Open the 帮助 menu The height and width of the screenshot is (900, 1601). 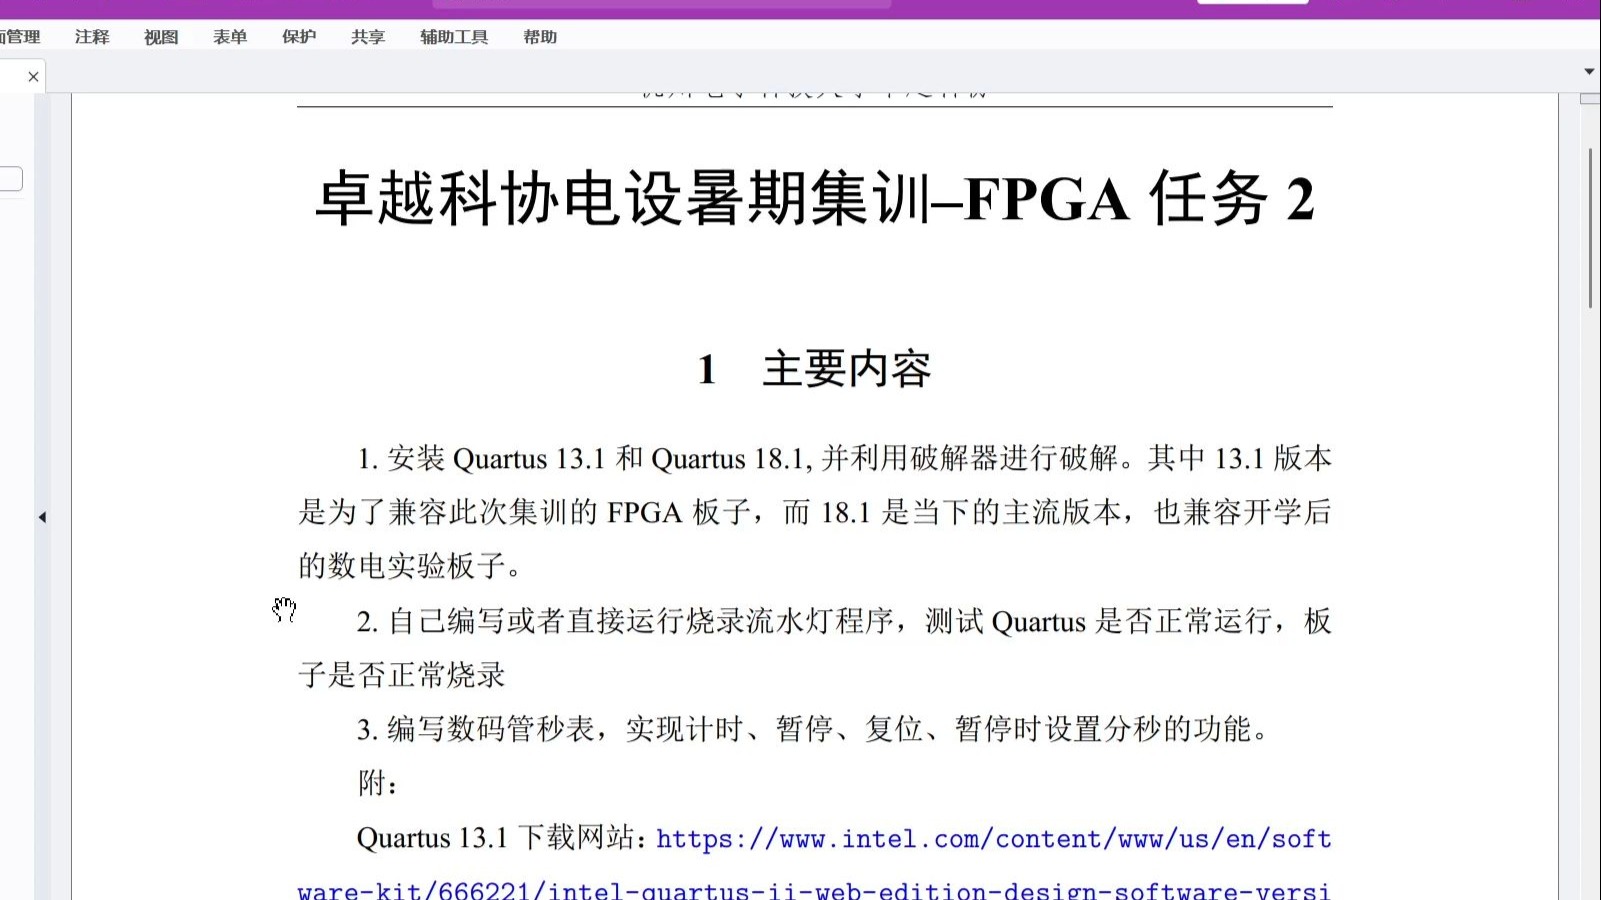[x=540, y=37]
